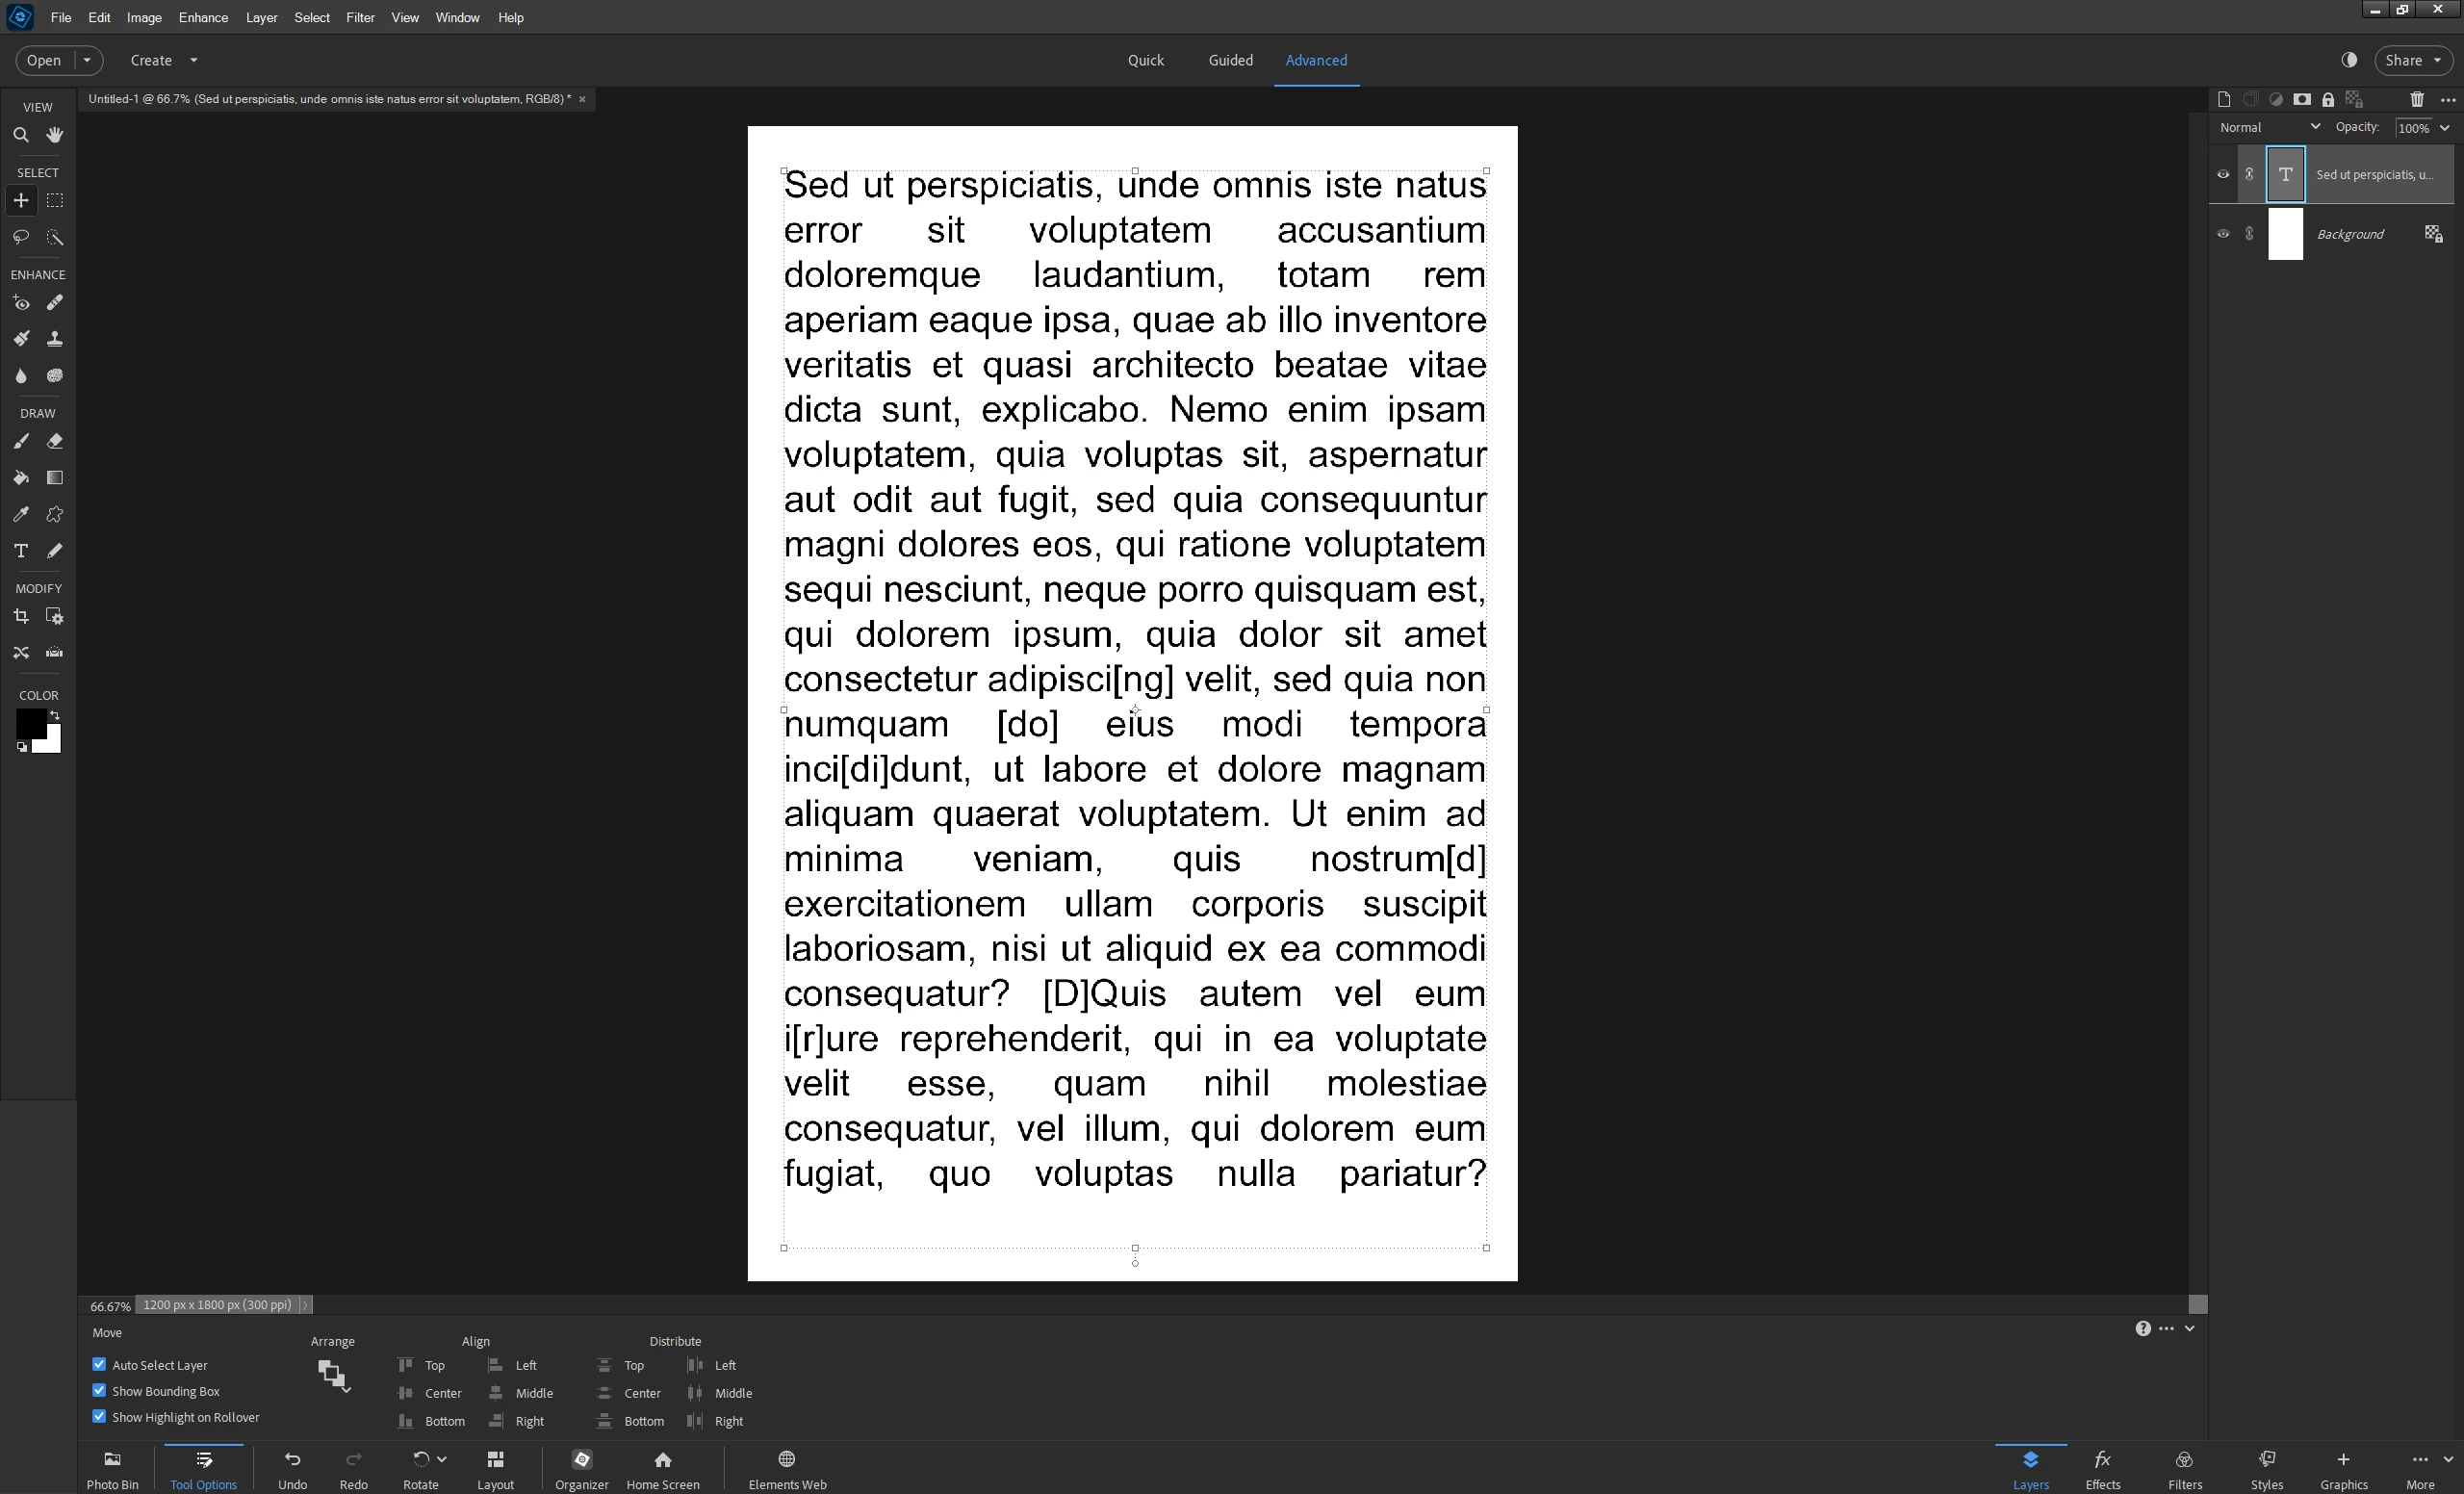Screen dimensions: 2464x1494
Task: Uncheck Auto Select Layer checkbox
Action: coord(99,1364)
